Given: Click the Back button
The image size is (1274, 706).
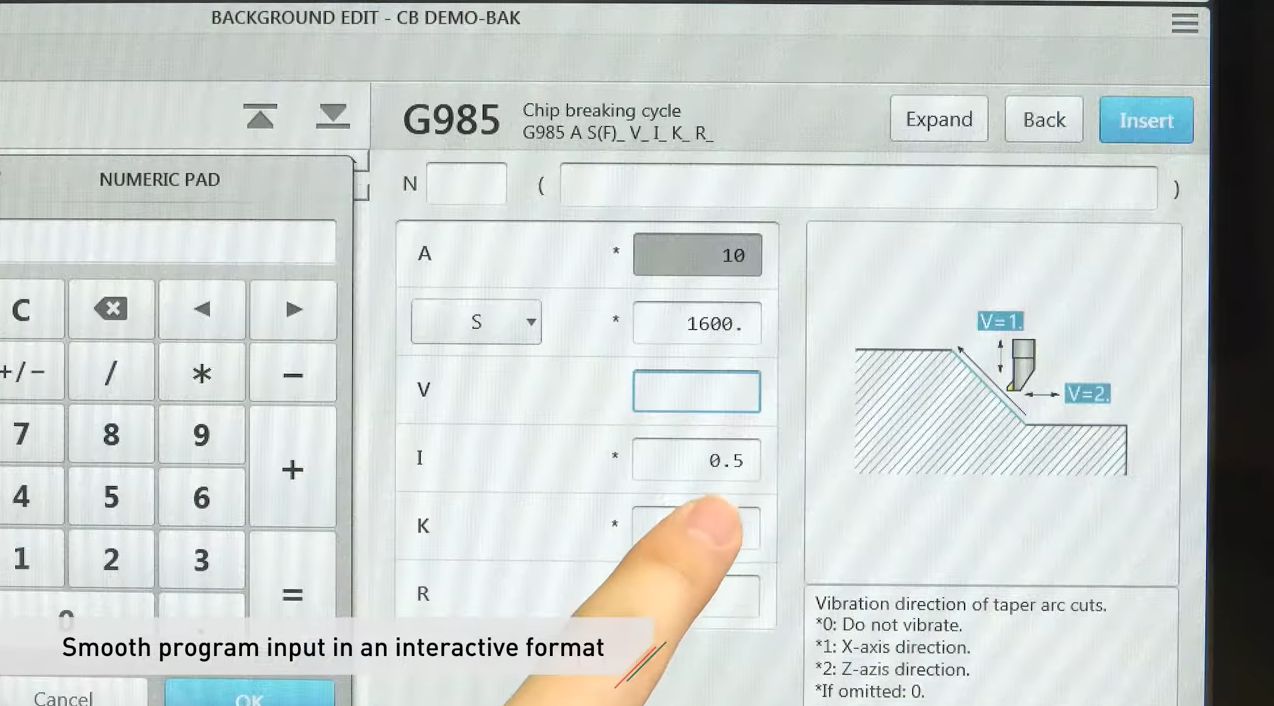Looking at the screenshot, I should coord(1043,119).
